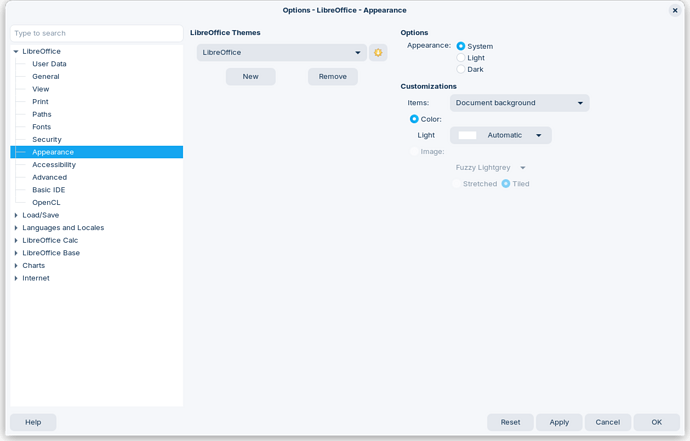Confirm with the OK button
The image size is (690, 441).
click(657, 422)
